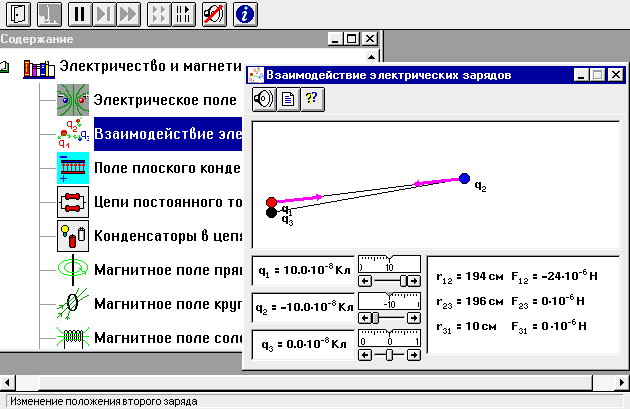Click the flat capacitor plates icon
Viewport: 630px width, 409px height.
[x=73, y=168]
